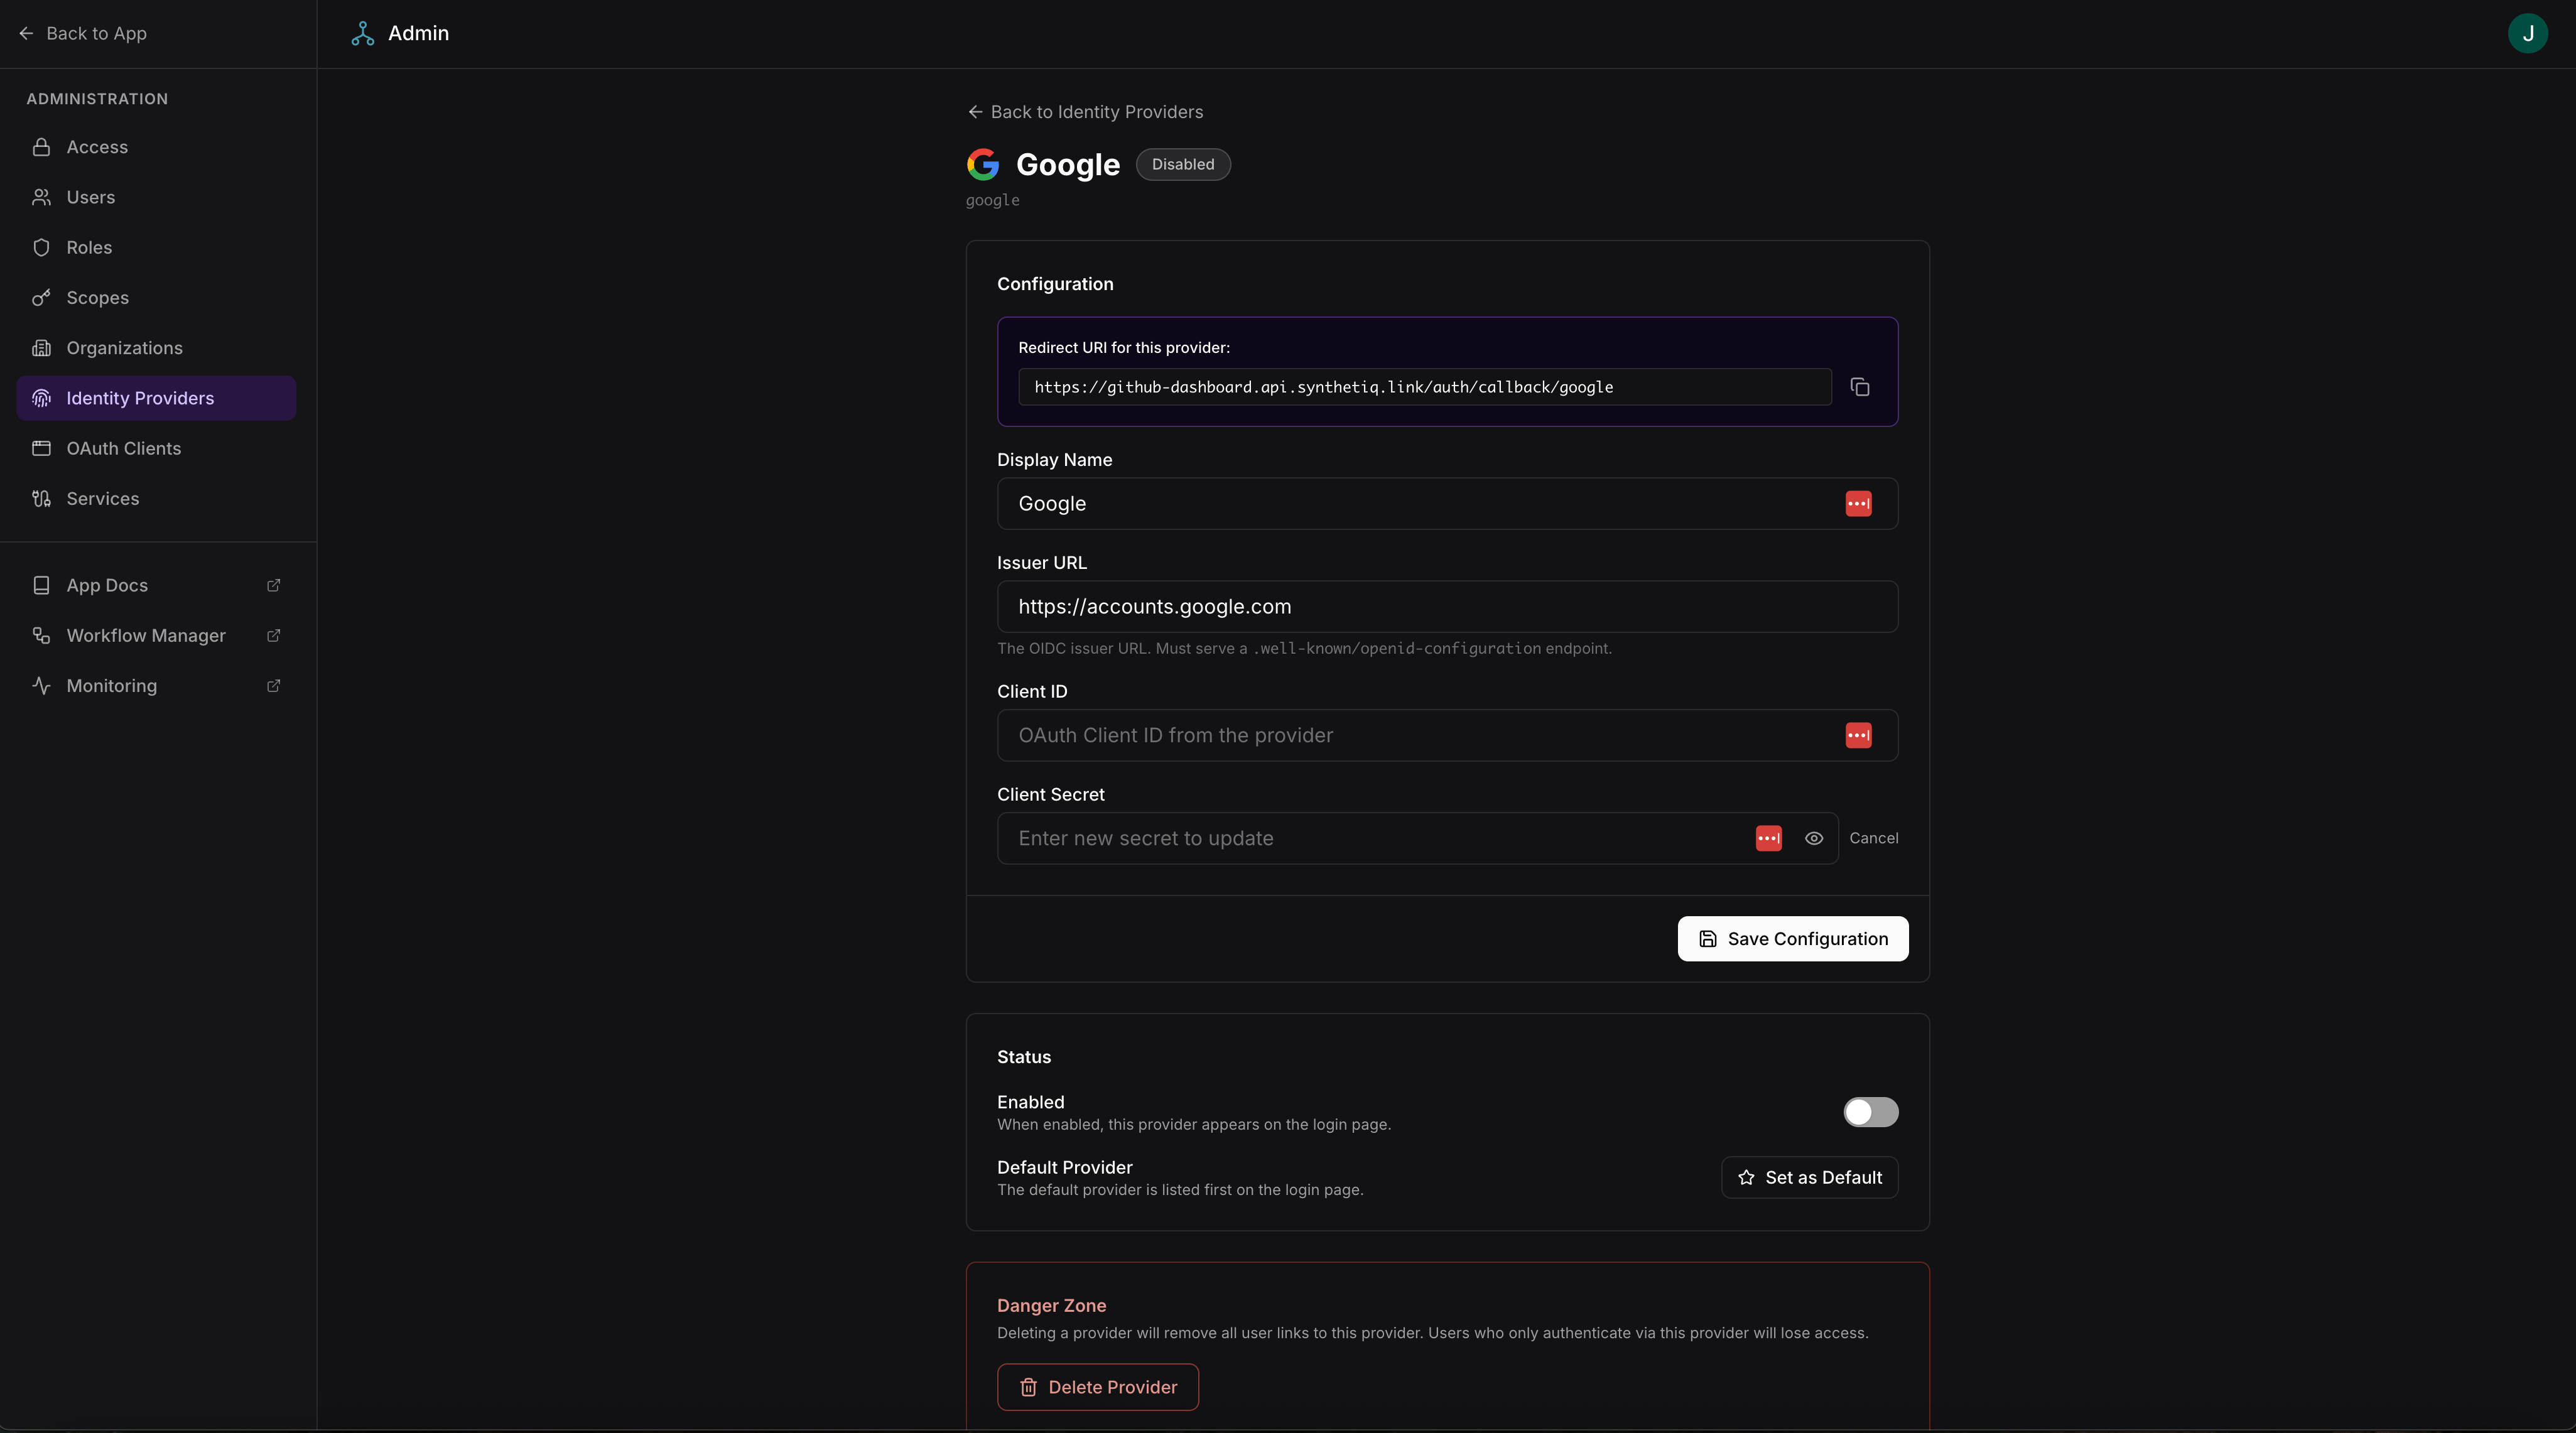Click password manager icon in Client ID

coord(1858,735)
